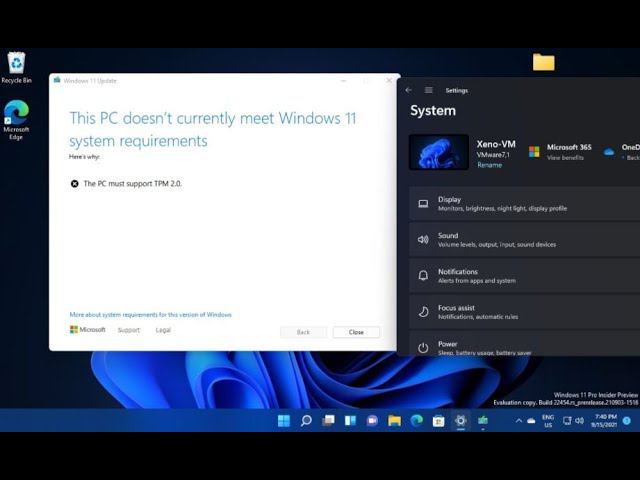Click the Rename link under Xeno-VM
Screen dimensions: 640x480
[489, 165]
